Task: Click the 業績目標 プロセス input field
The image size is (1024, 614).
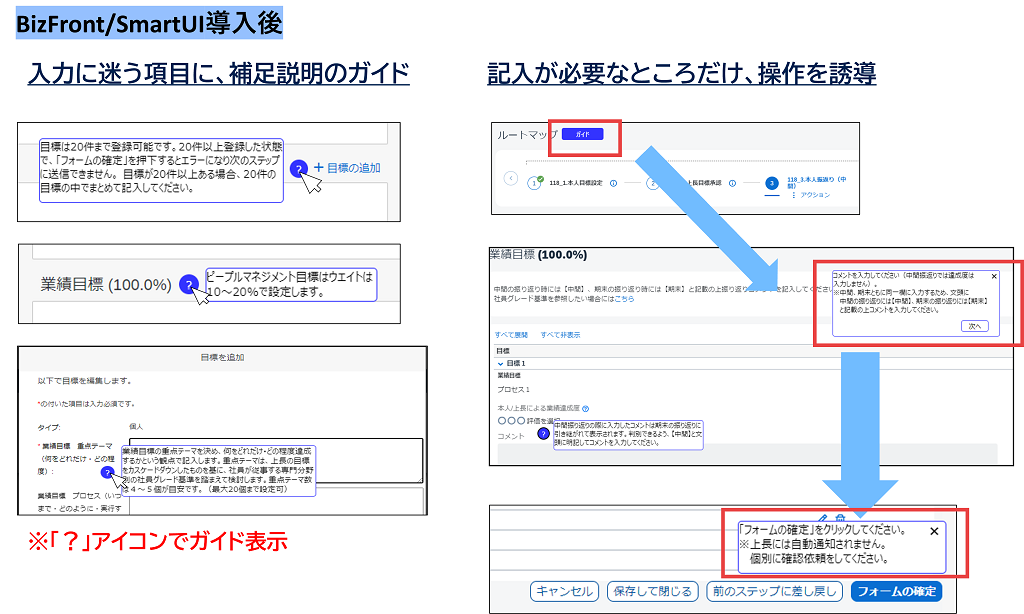Action: pyautogui.click(x=276, y=501)
